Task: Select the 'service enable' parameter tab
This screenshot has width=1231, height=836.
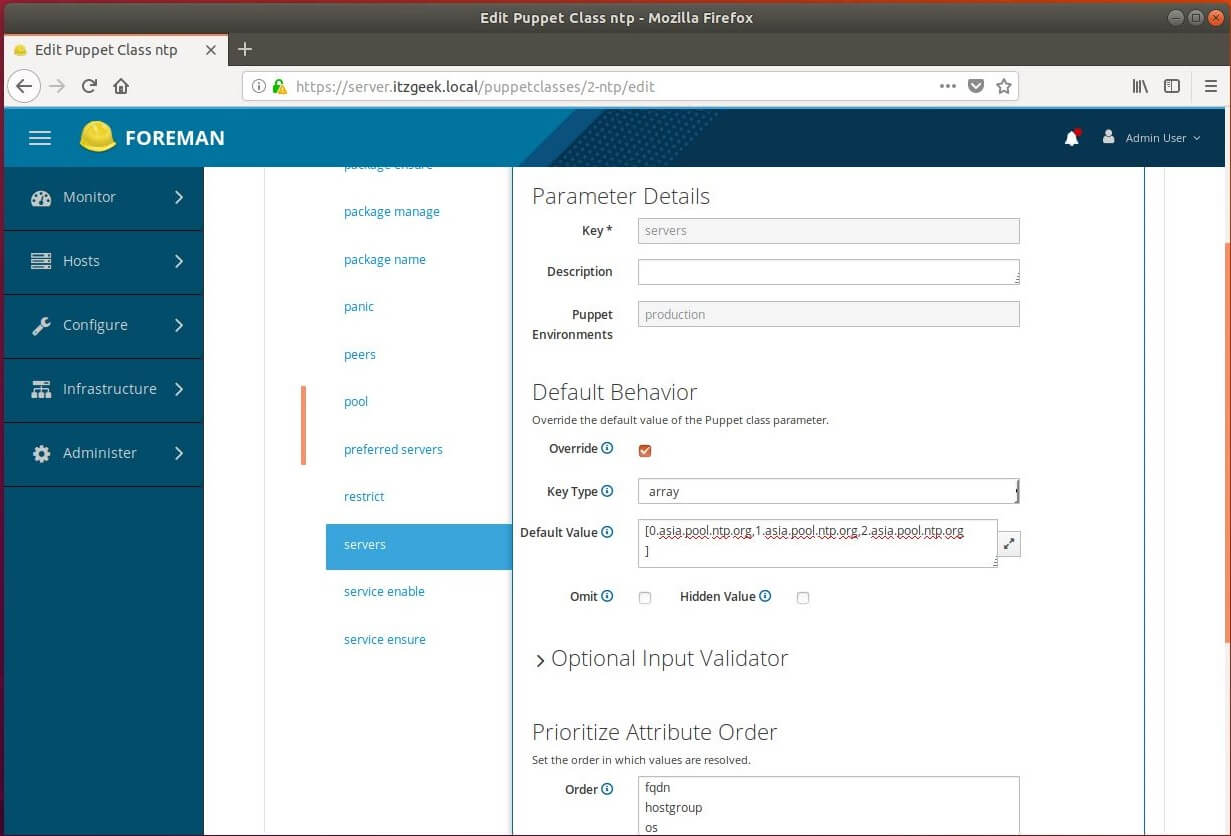Action: (384, 592)
